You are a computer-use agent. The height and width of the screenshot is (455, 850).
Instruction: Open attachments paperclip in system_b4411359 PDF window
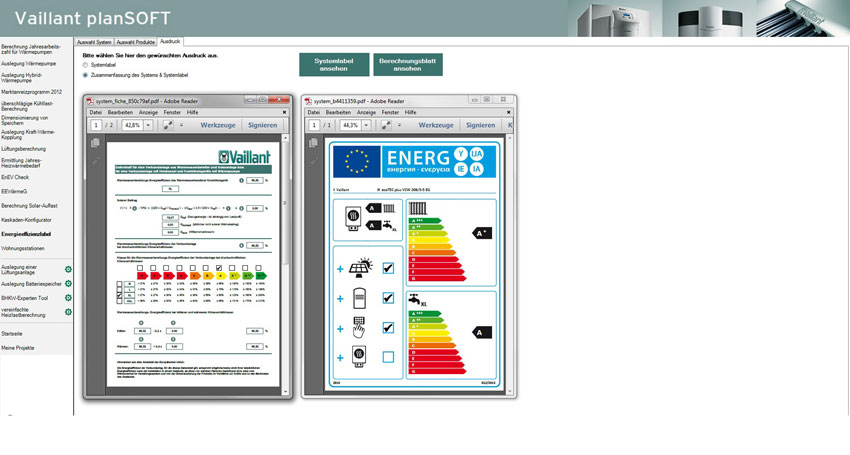[313, 162]
